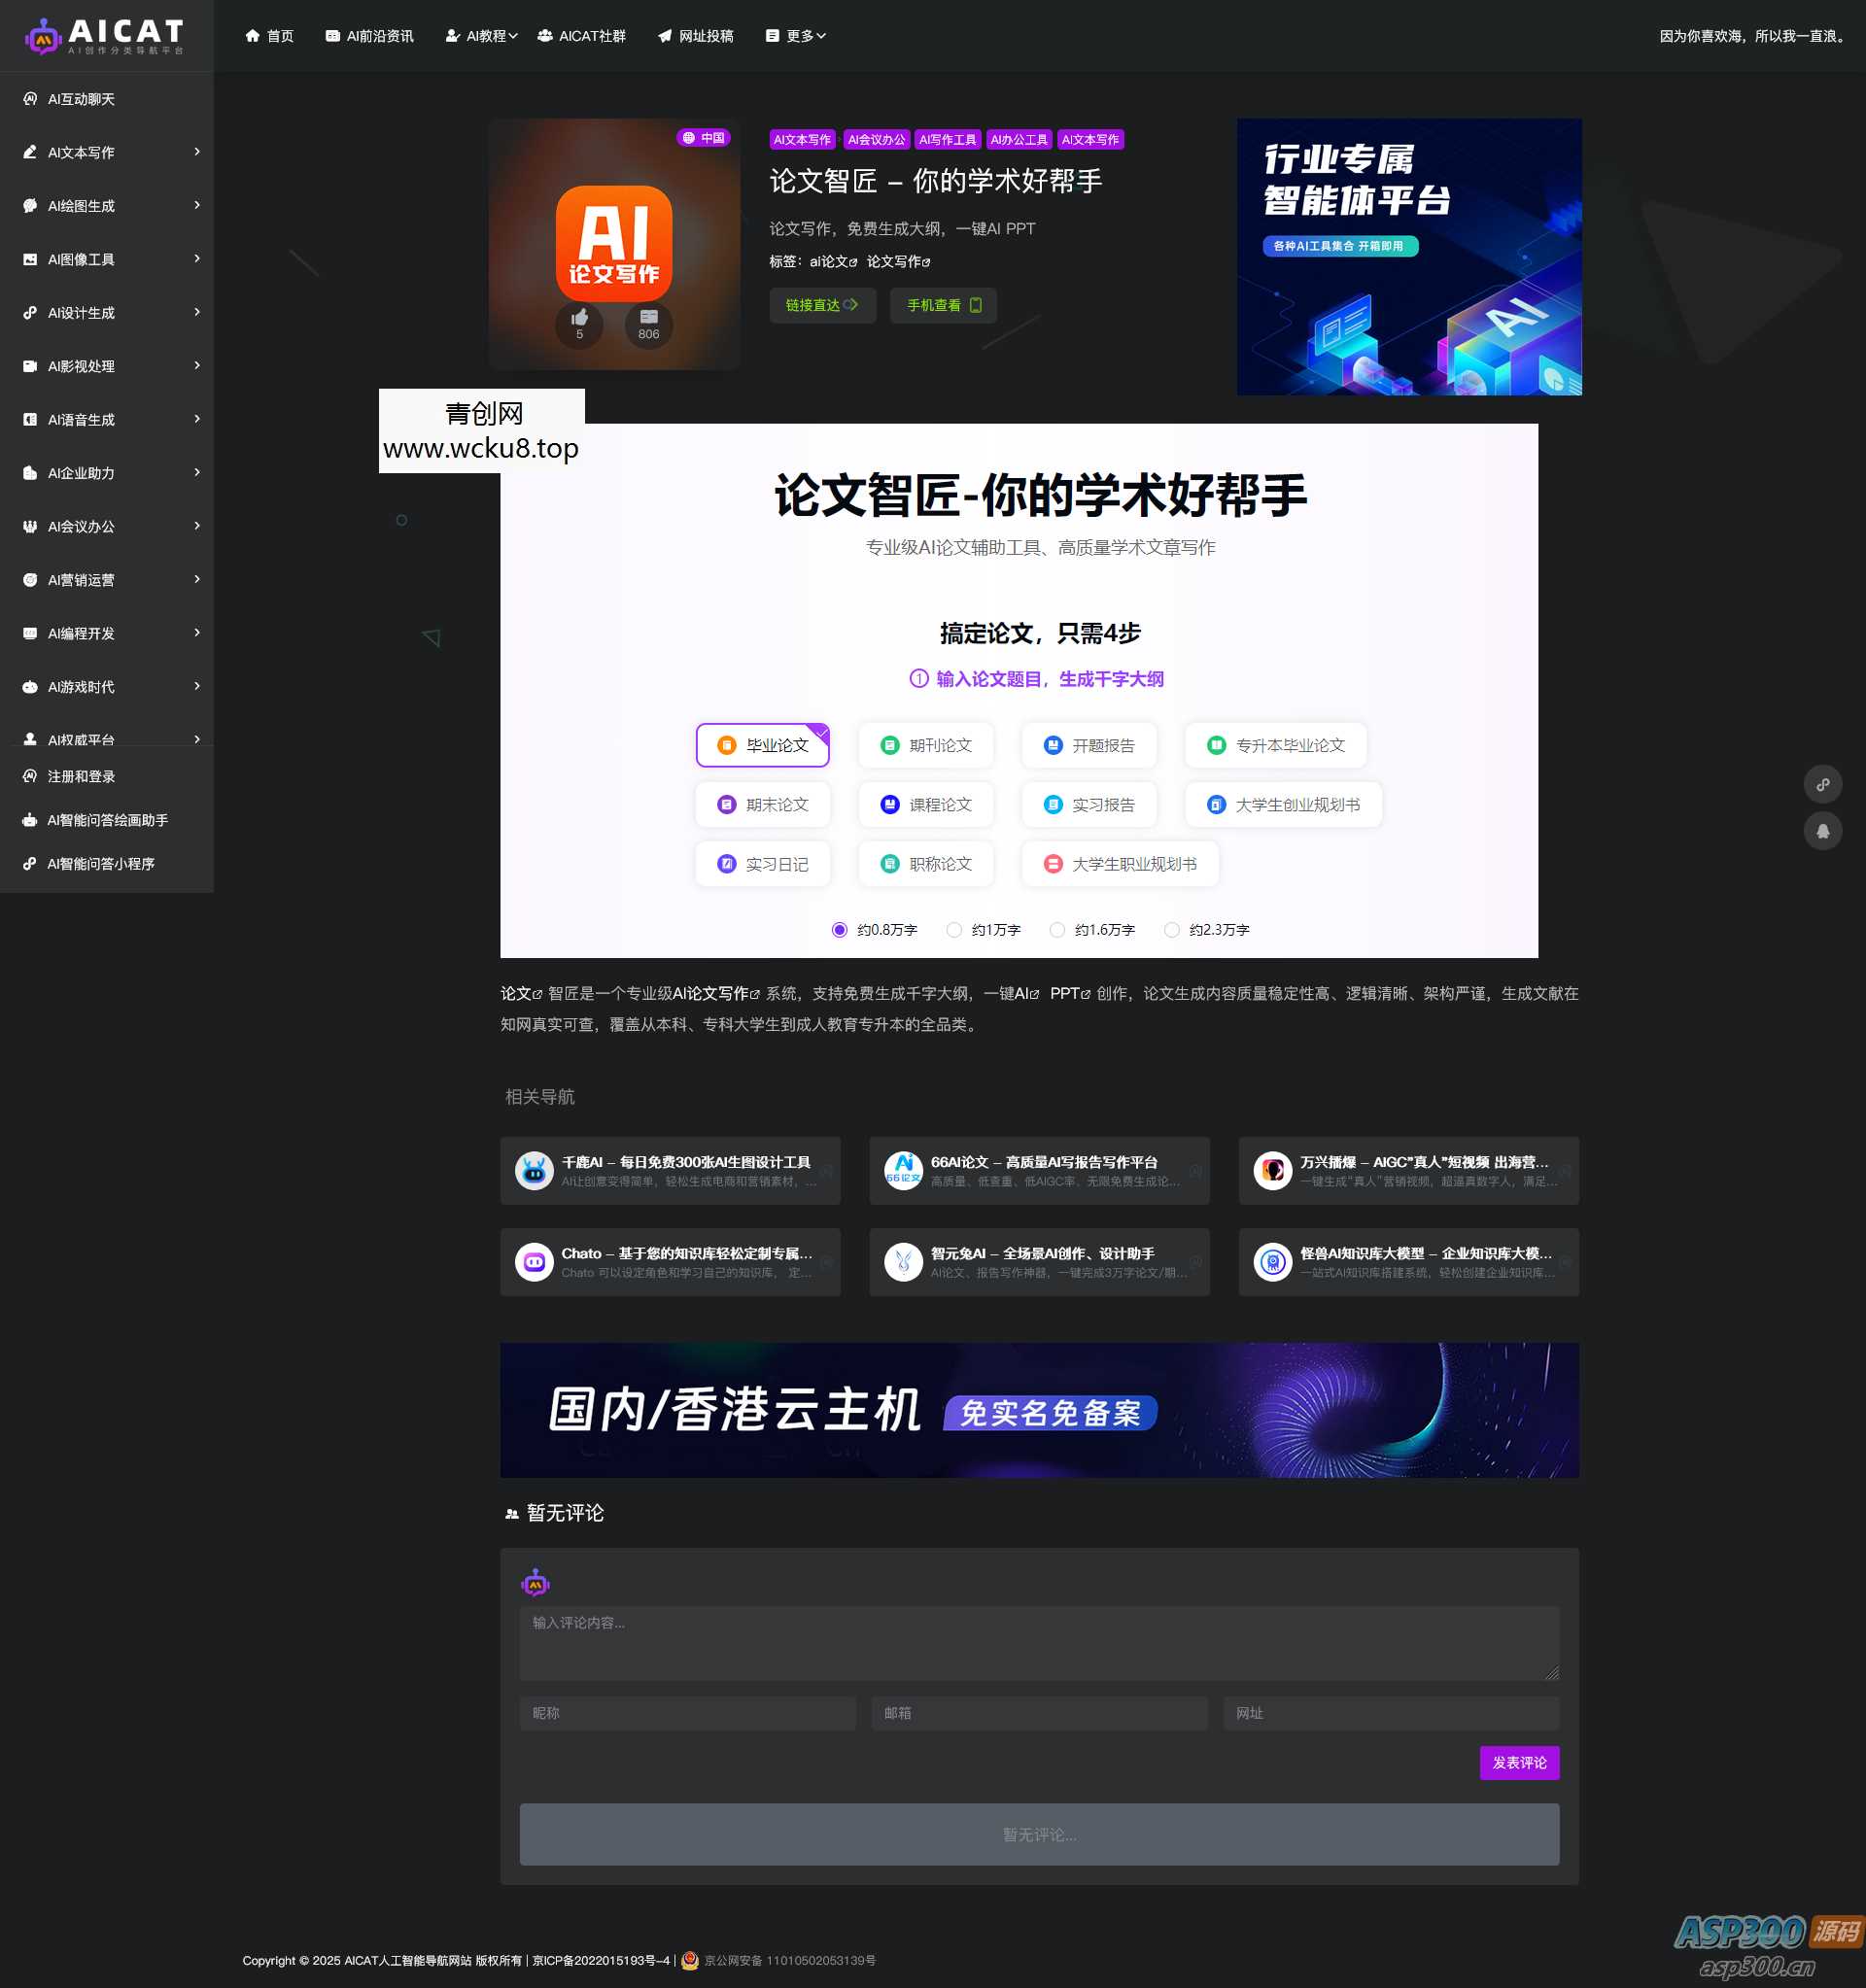Click the thumbs-up like icon
1866x1988 pixels.
(x=578, y=318)
